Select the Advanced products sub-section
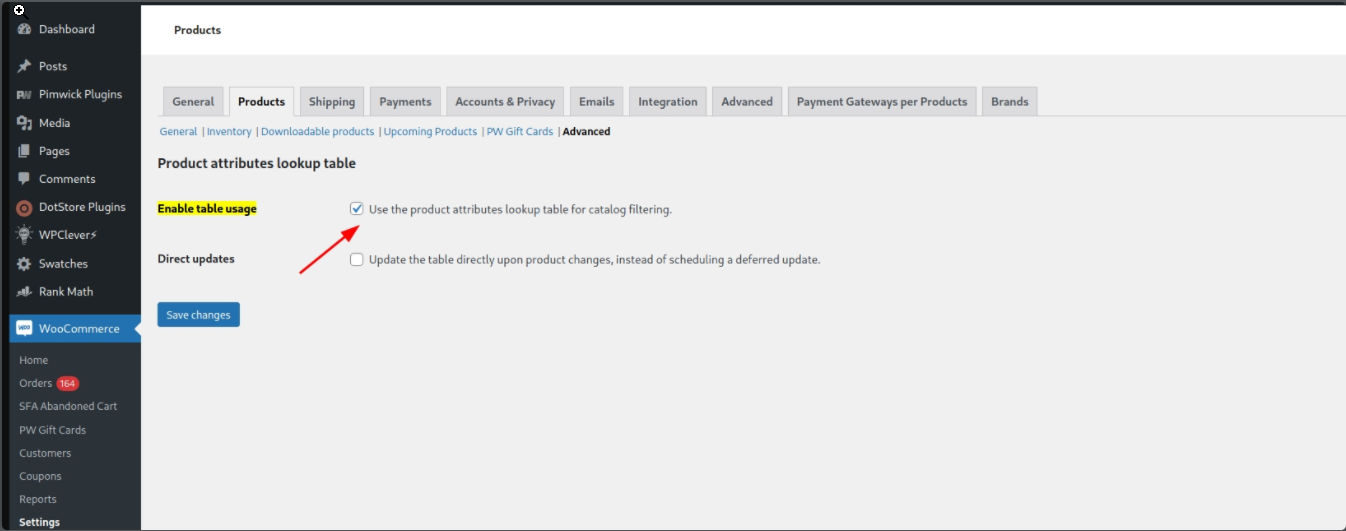Screen dimensions: 1346x531 point(586,131)
